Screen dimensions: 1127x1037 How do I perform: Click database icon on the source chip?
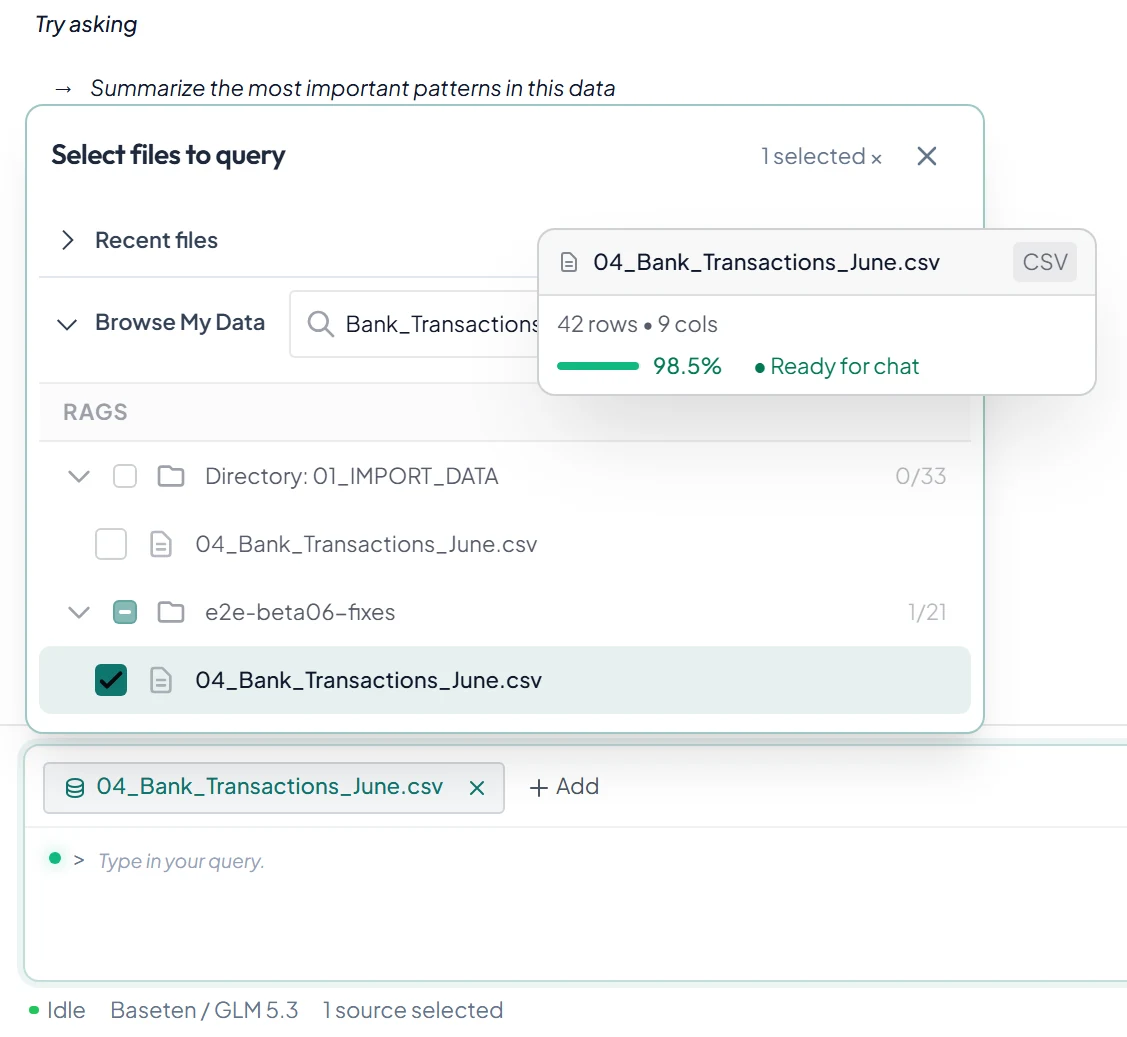[75, 788]
